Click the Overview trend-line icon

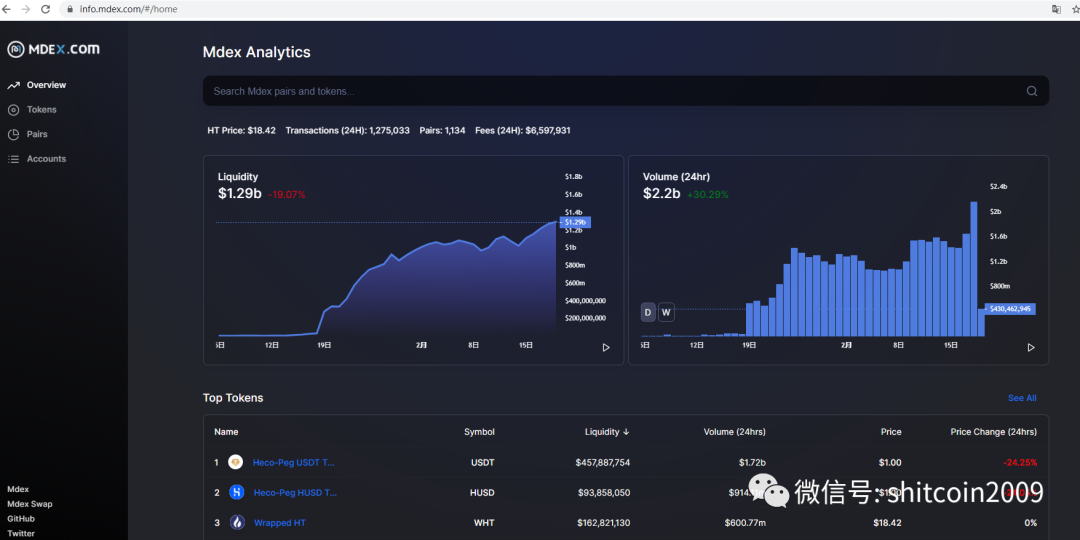(x=13, y=85)
